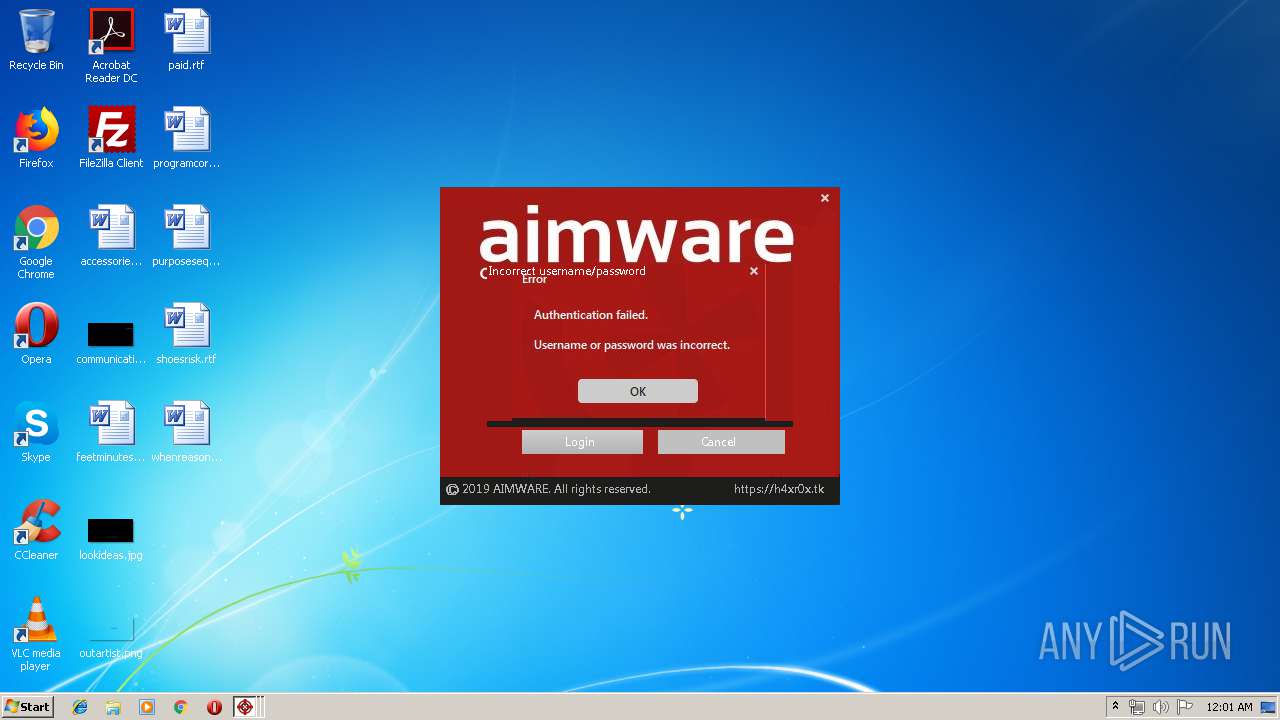Open the h4xr0x.tk link

pos(779,489)
